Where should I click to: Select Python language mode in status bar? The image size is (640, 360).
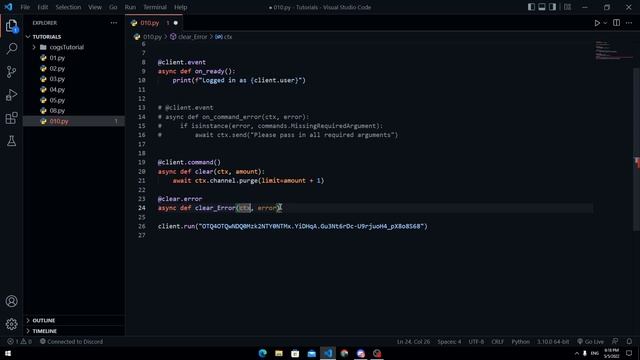[x=520, y=342]
